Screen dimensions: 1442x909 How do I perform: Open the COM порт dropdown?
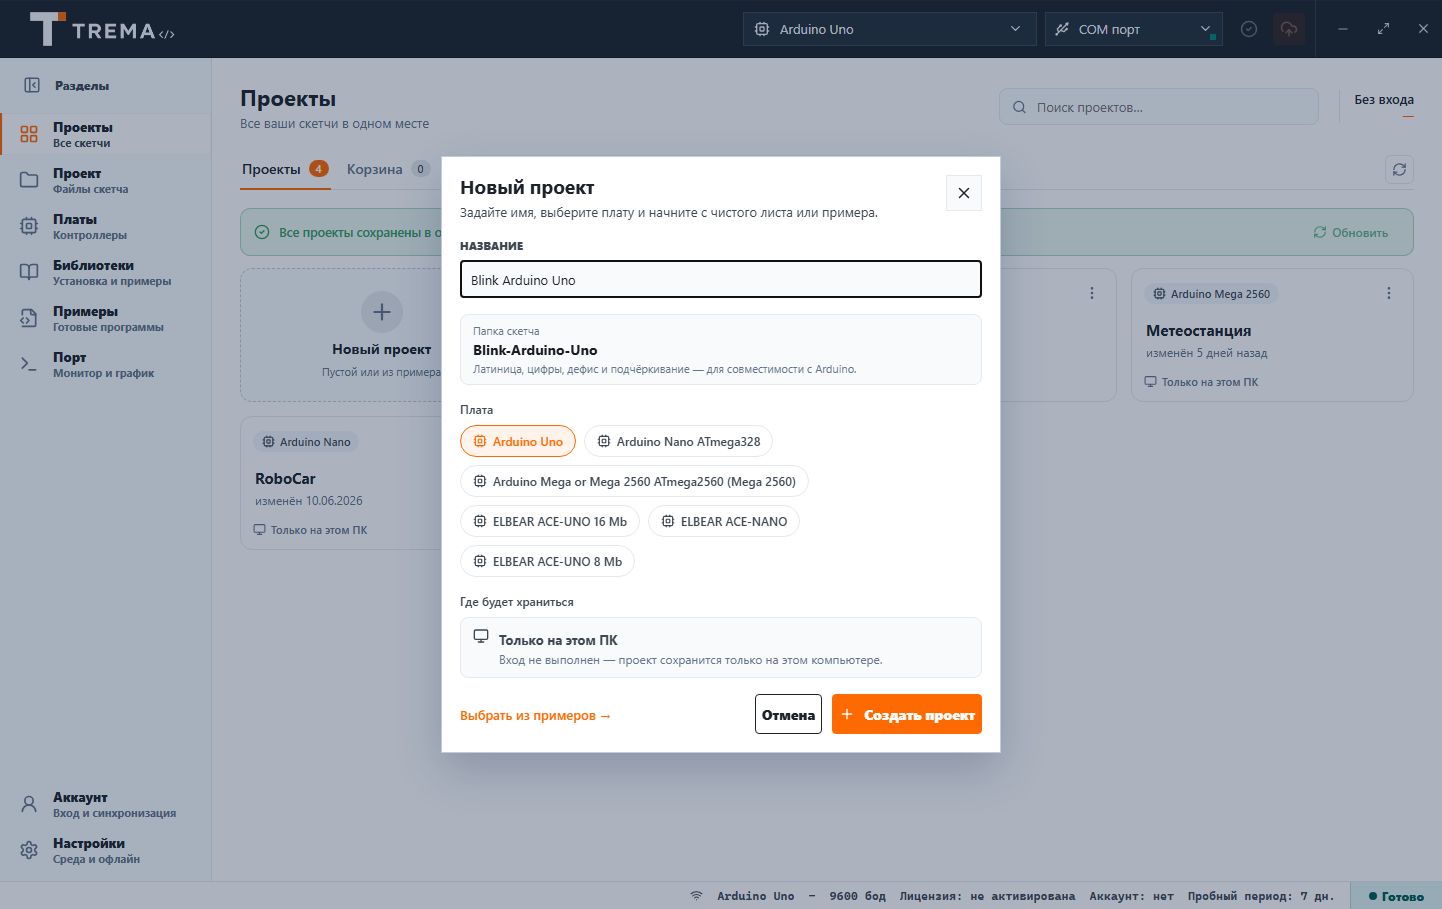(x=1133, y=29)
